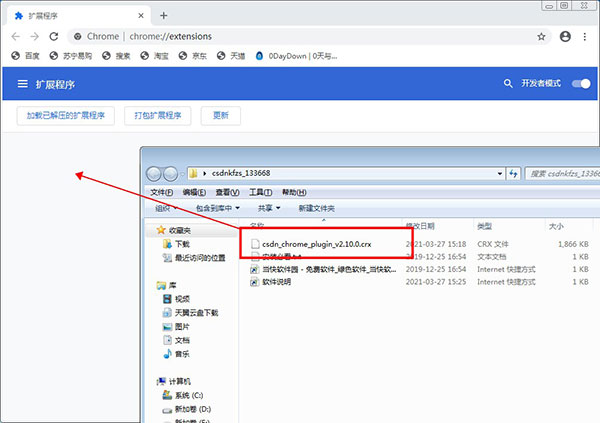
Task: Sort by 大小 column header
Action: 556,226
